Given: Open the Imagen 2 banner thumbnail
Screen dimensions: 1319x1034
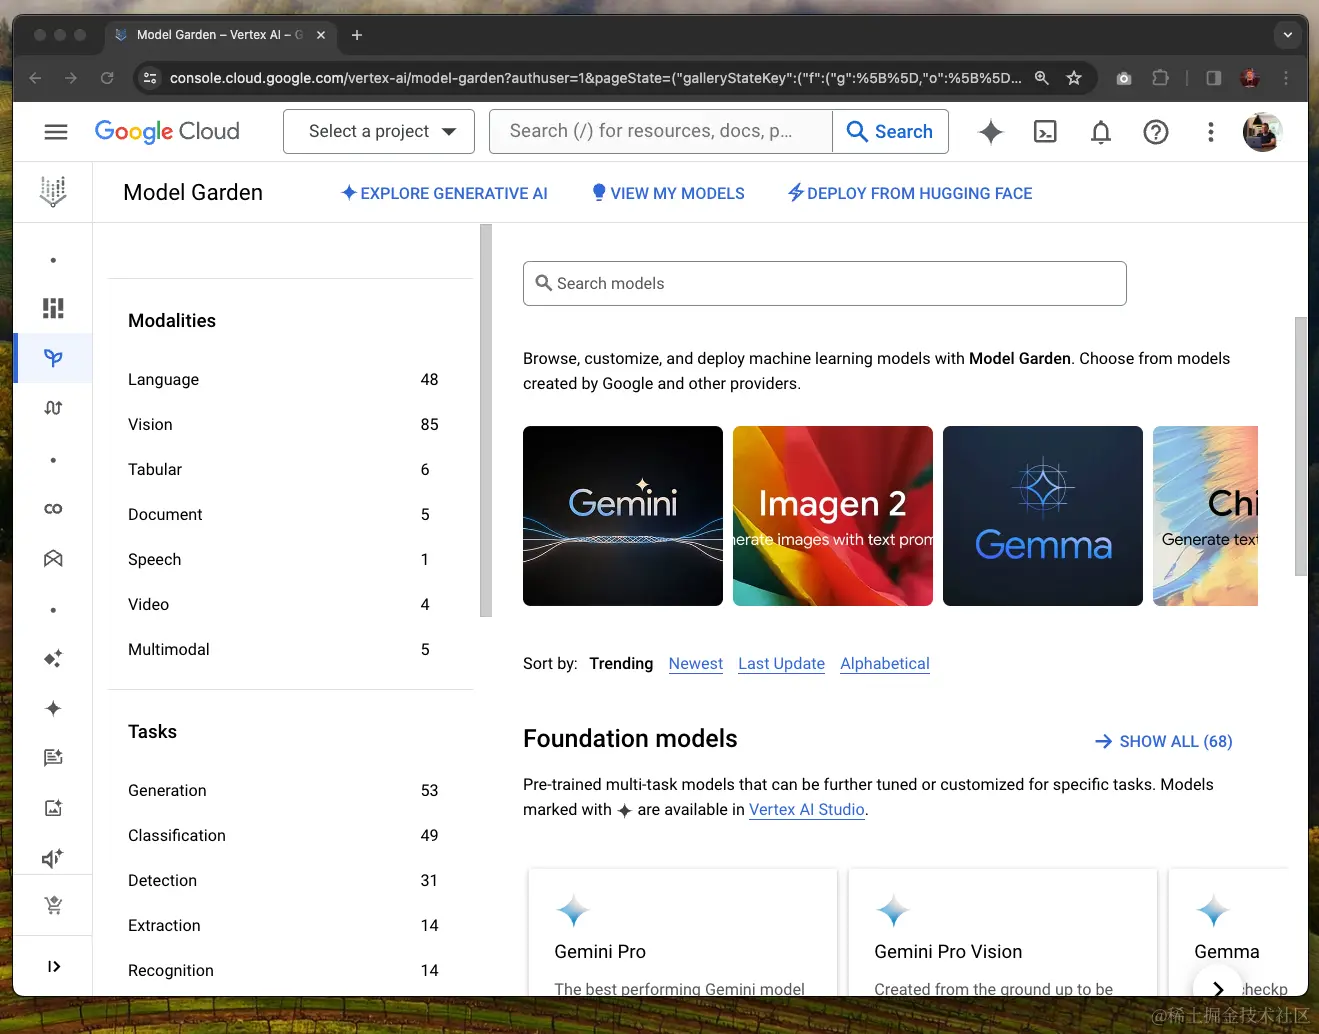Looking at the screenshot, I should pyautogui.click(x=833, y=516).
